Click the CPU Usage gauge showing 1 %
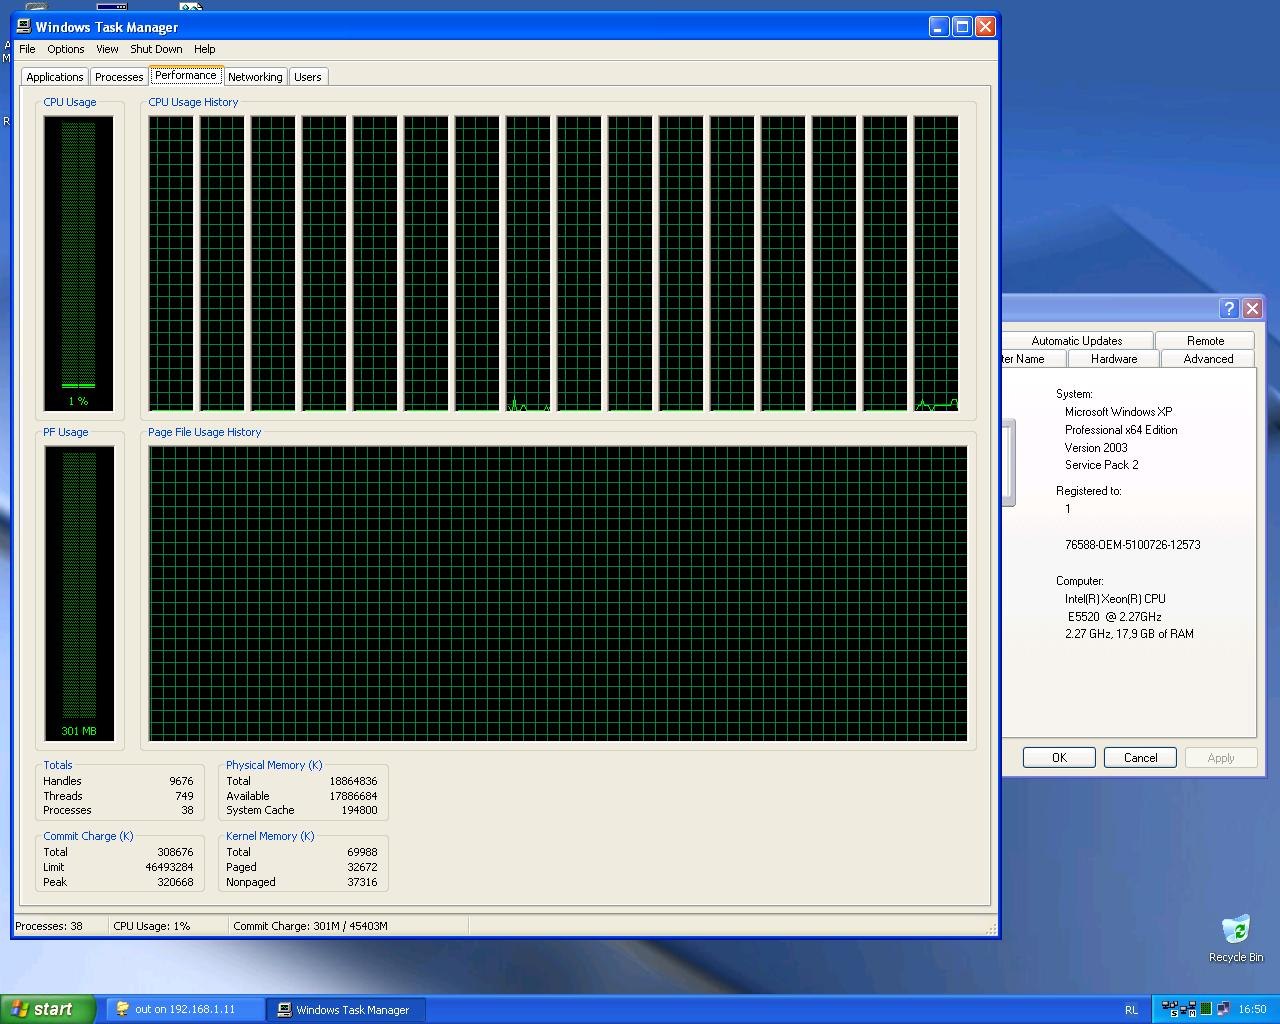This screenshot has width=1280, height=1024. point(78,263)
